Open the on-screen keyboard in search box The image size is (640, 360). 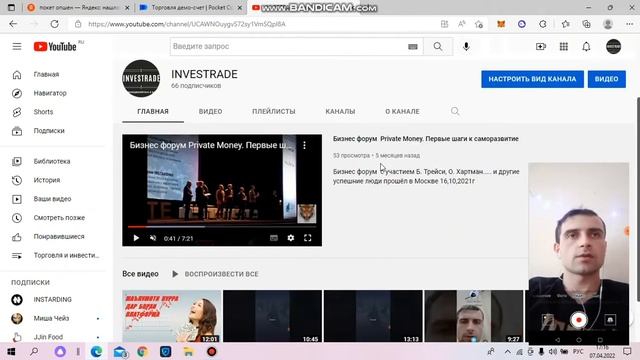pos(413,47)
